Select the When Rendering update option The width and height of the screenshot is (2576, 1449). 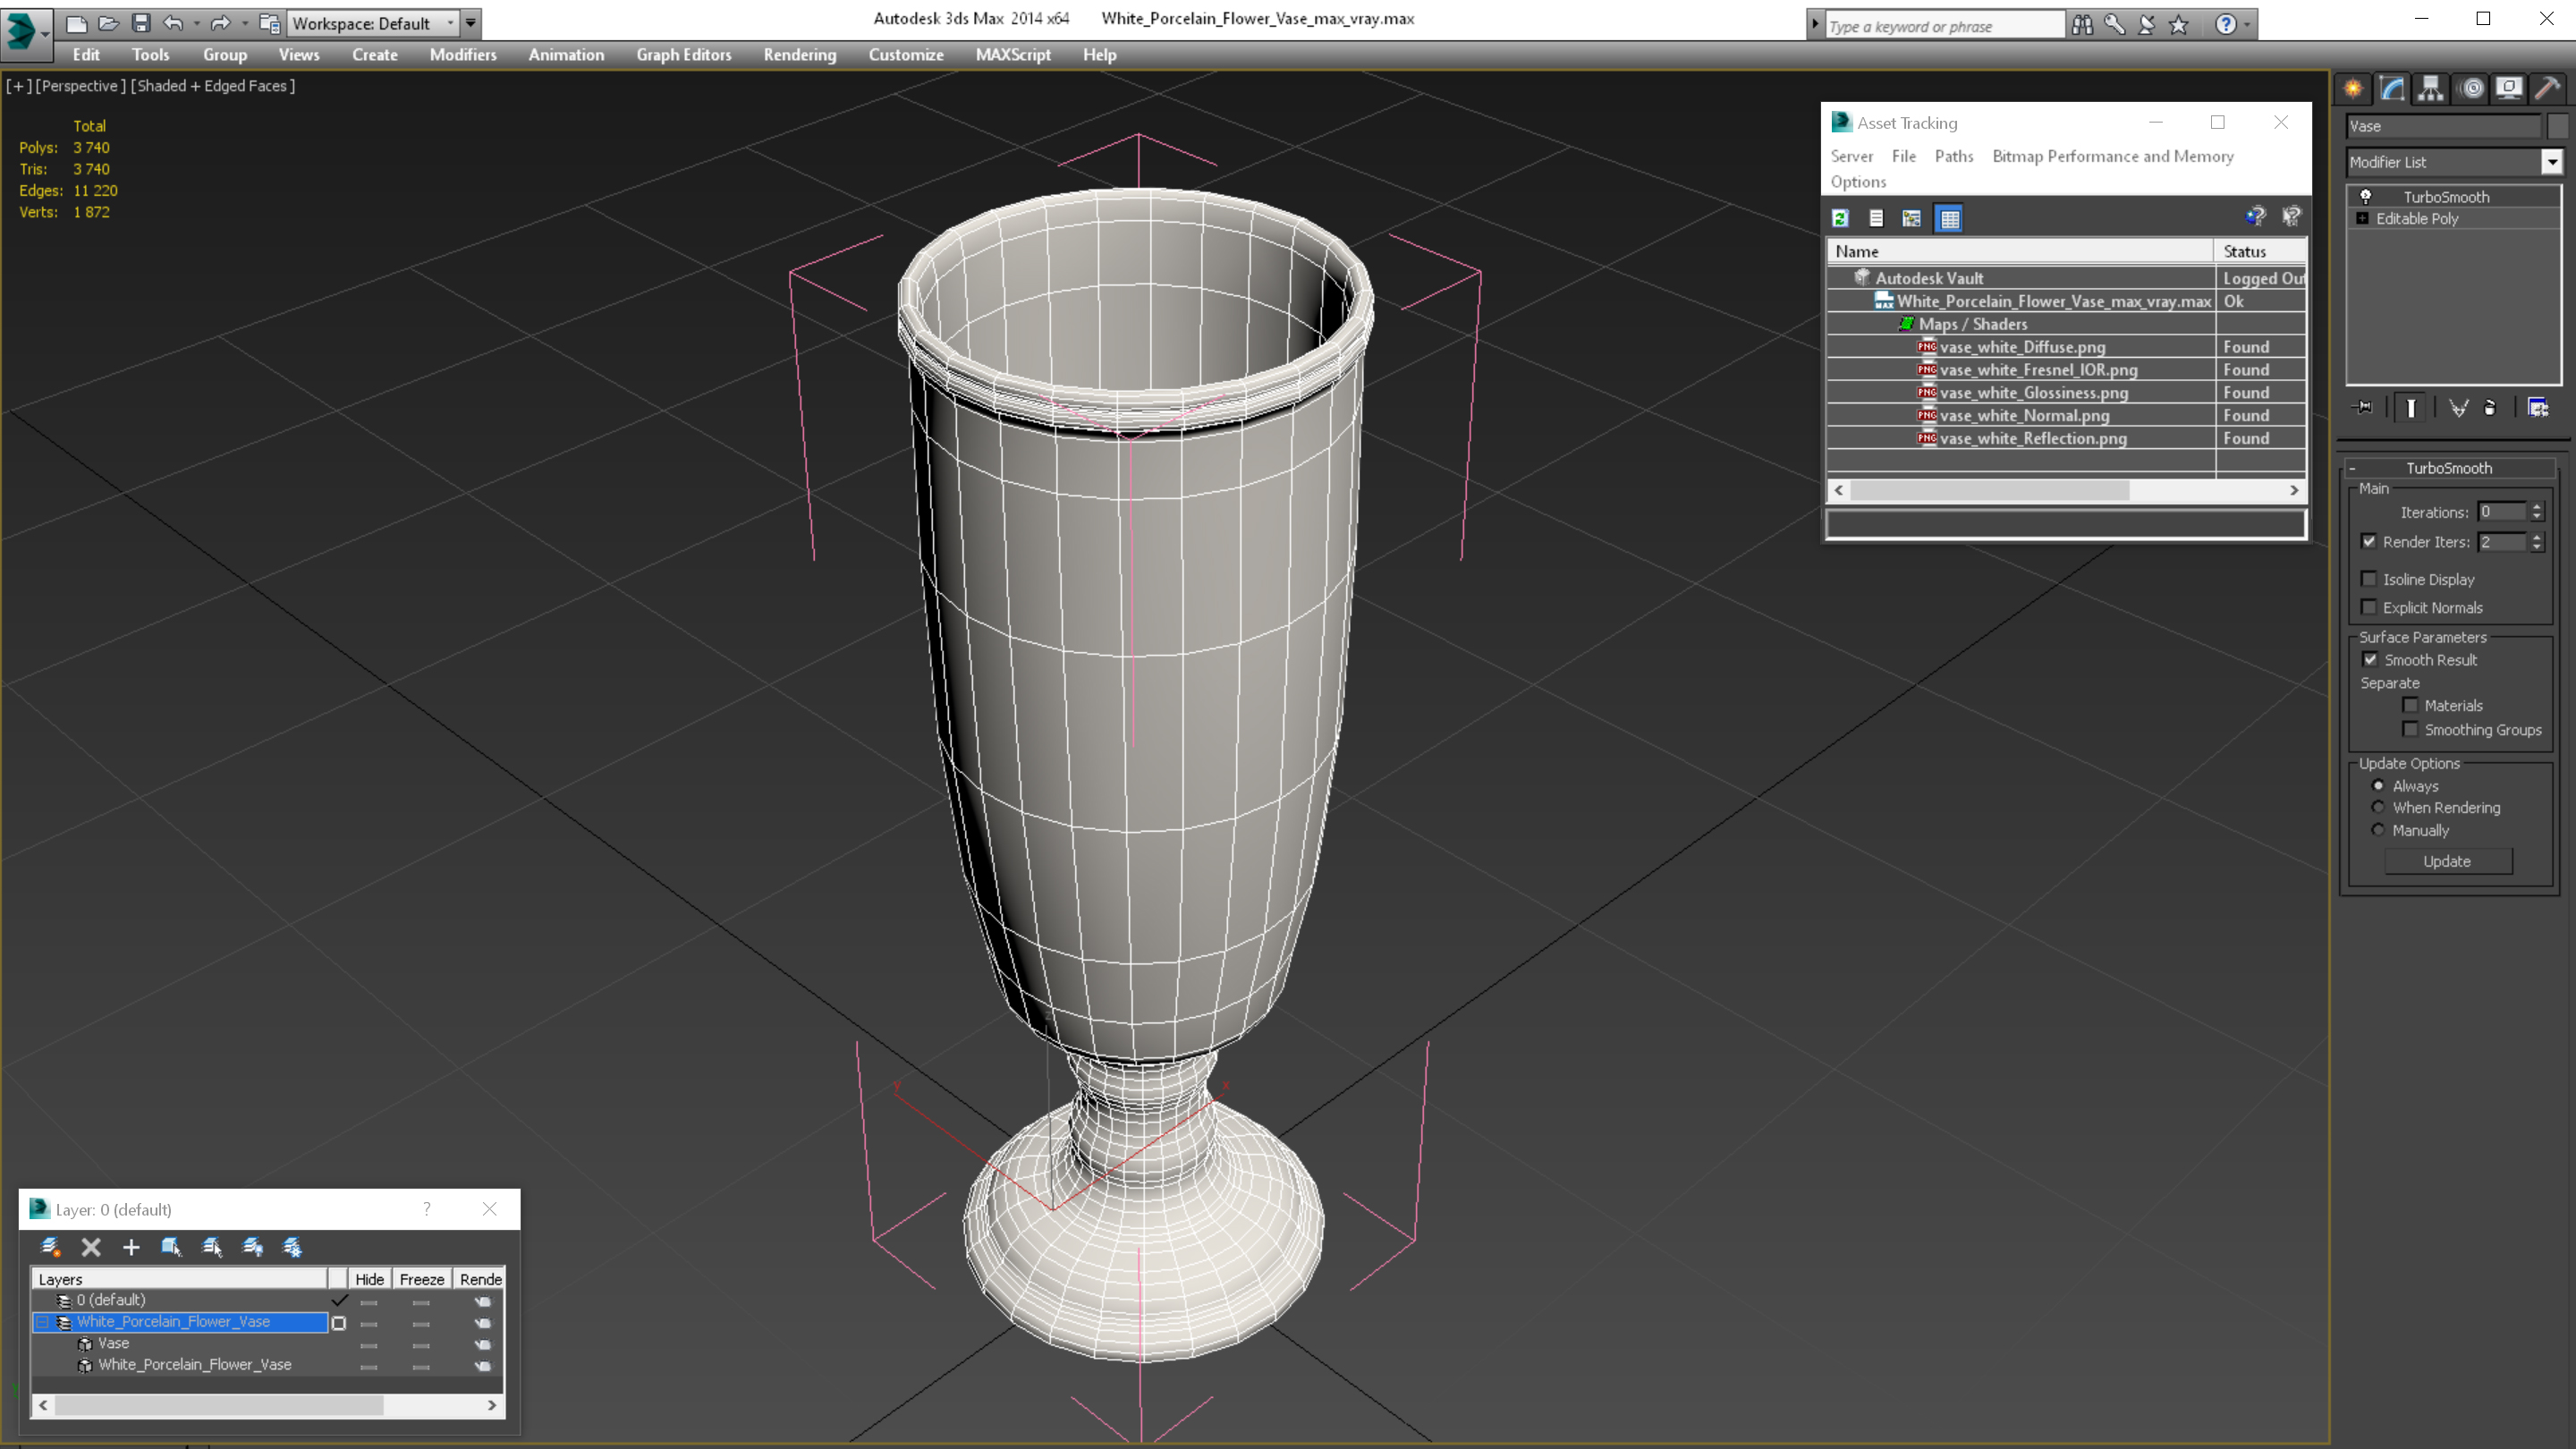pyautogui.click(x=2378, y=808)
